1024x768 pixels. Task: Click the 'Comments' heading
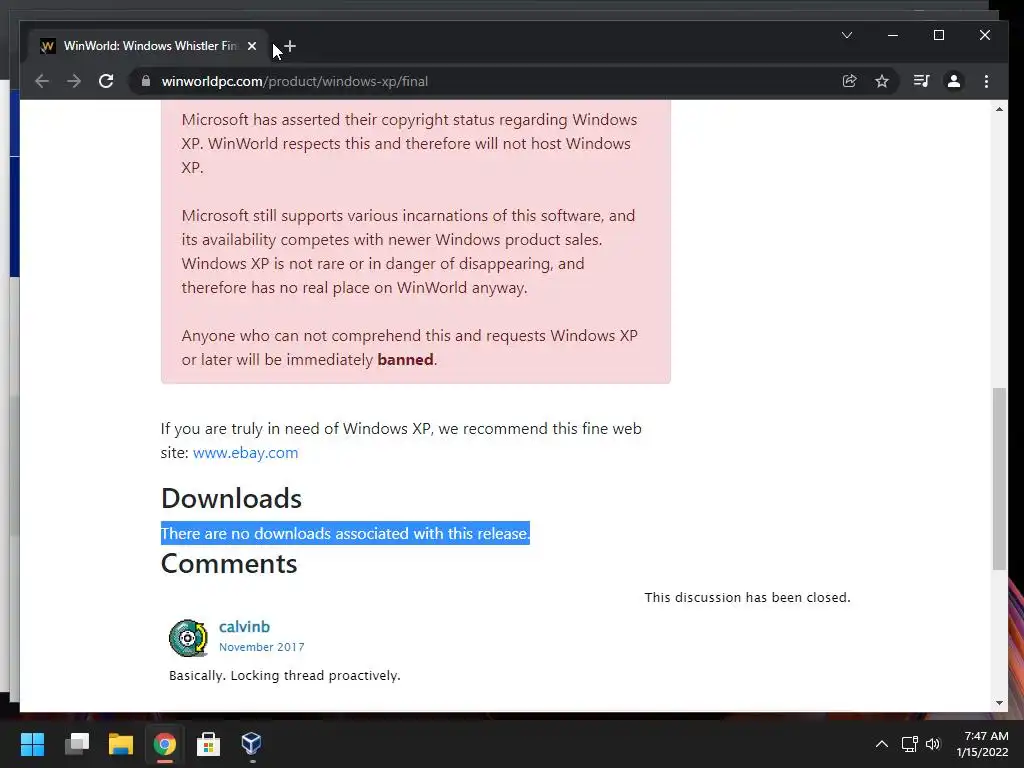coord(229,564)
